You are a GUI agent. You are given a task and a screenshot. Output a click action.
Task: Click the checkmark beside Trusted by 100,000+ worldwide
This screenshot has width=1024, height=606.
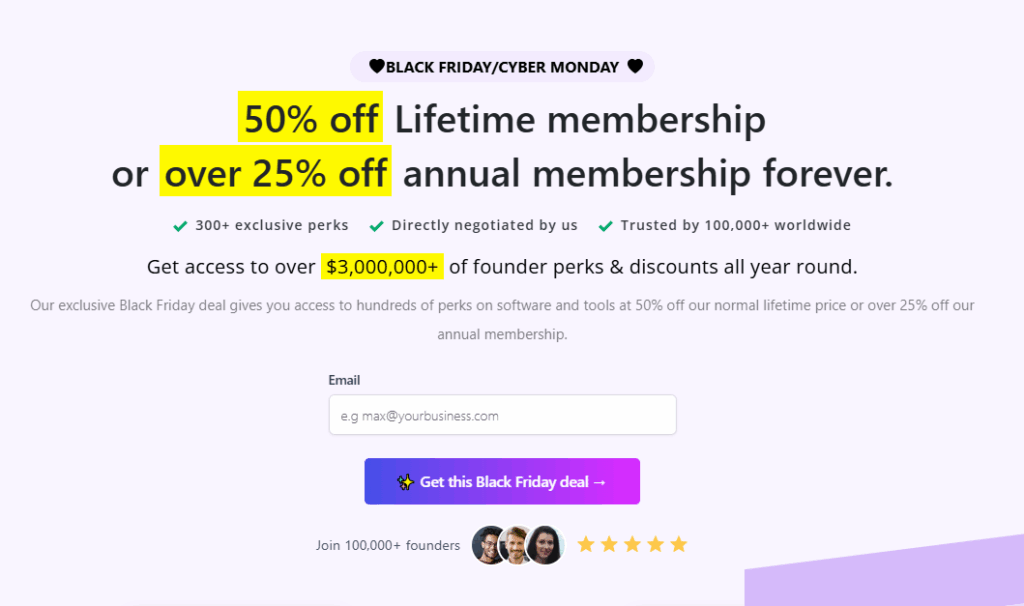coord(605,226)
